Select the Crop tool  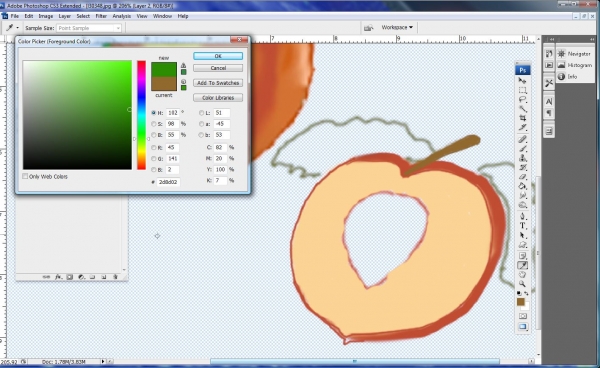click(x=522, y=118)
